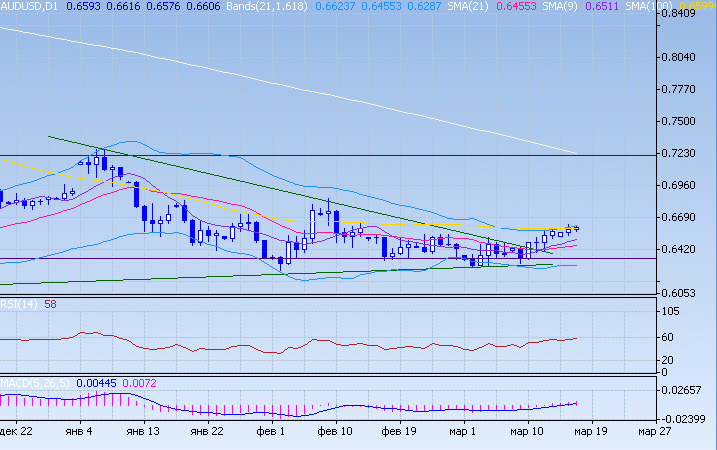
Task: Click the 0.7230 price axis label
Action: (x=684, y=153)
